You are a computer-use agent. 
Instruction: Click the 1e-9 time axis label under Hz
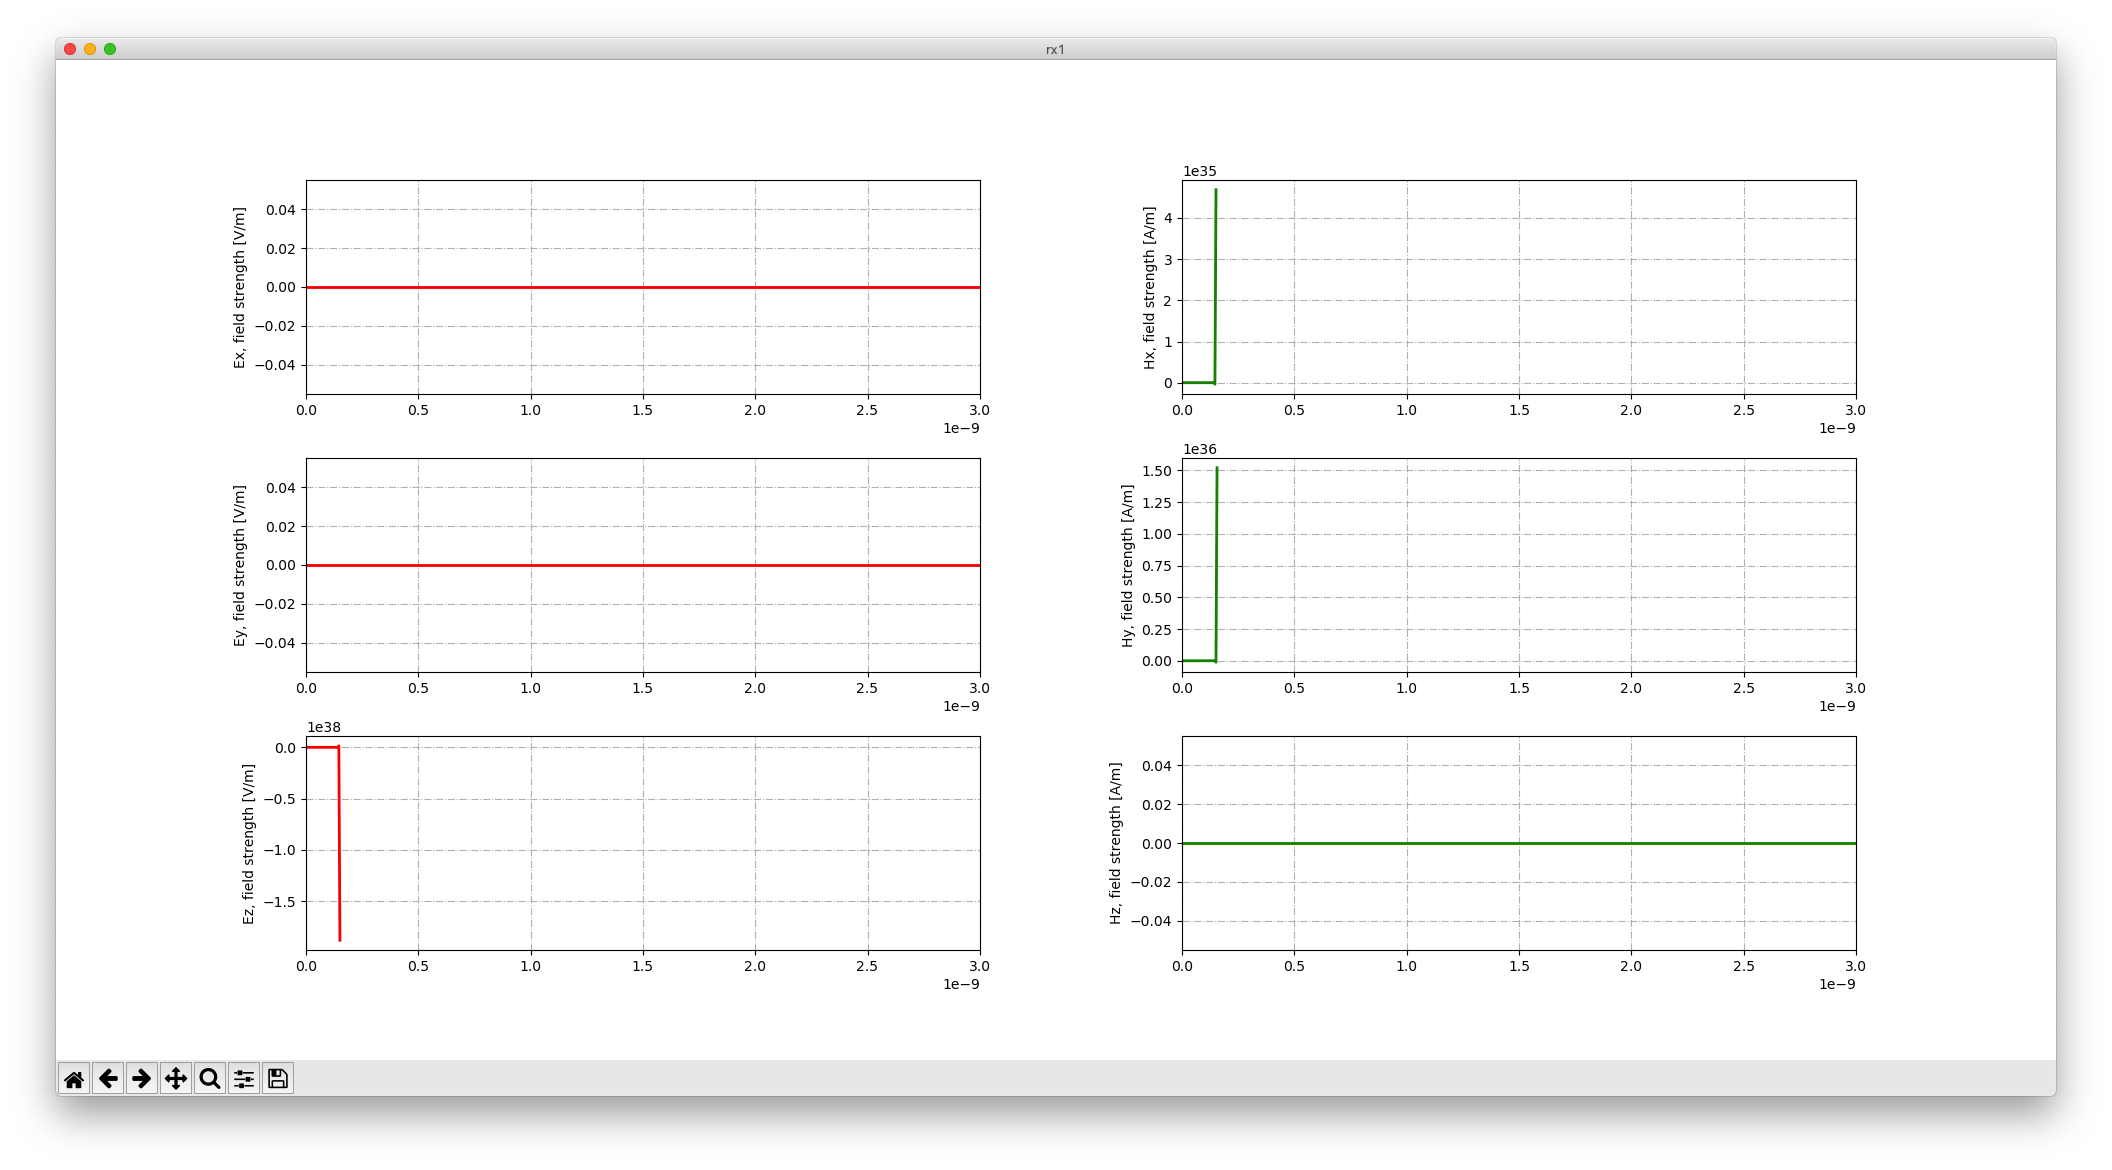1837,984
